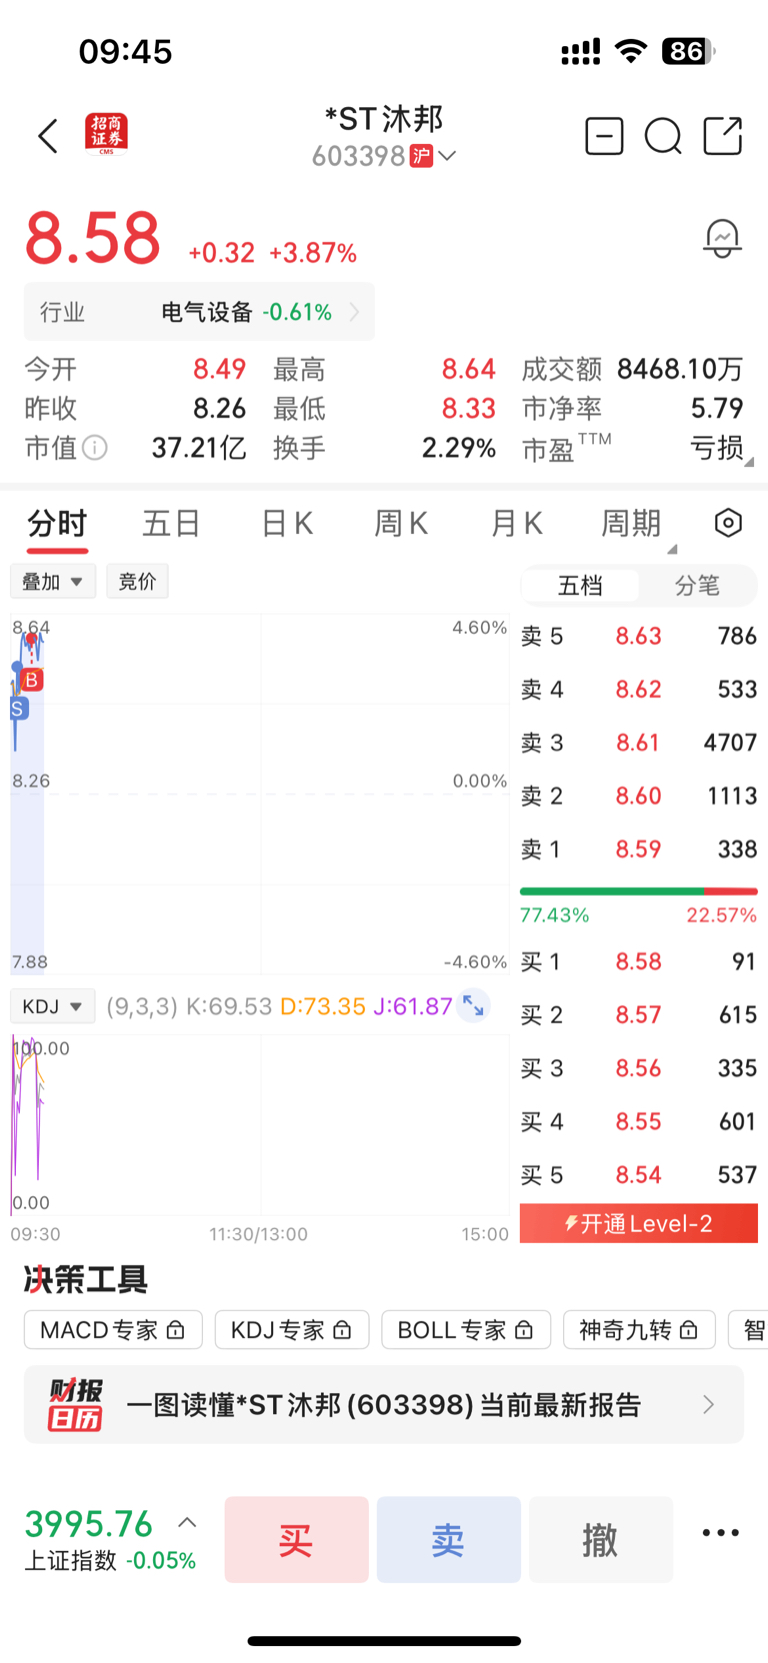Select 买4 price 8.55 row
The height and width of the screenshot is (1663, 768).
639,1121
